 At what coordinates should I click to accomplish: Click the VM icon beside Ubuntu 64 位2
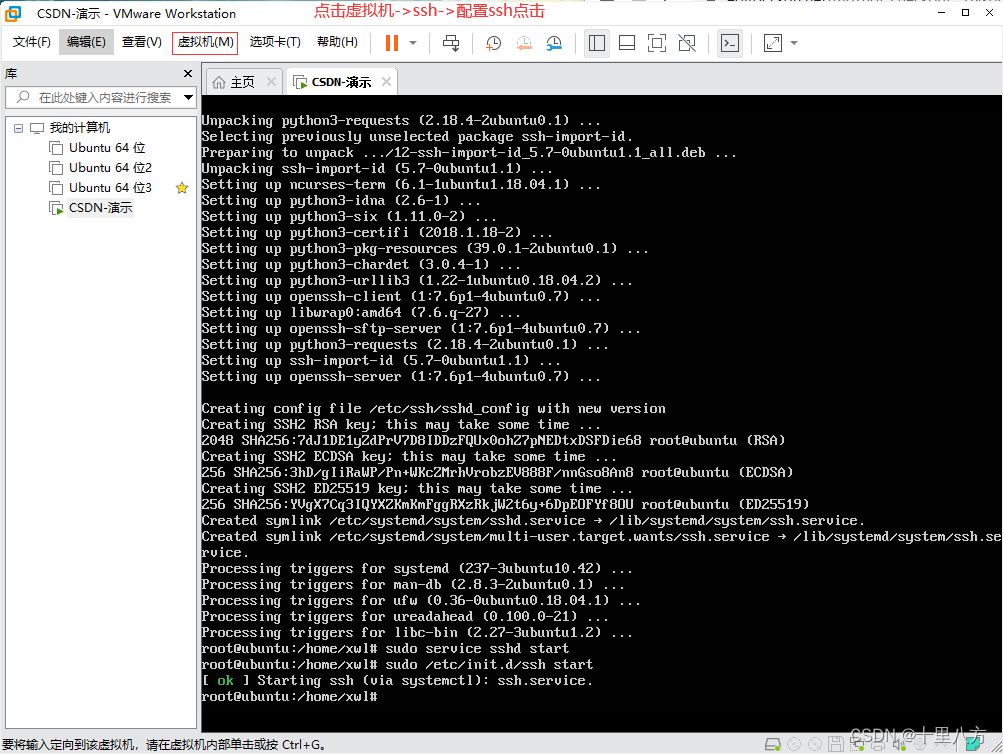click(56, 168)
